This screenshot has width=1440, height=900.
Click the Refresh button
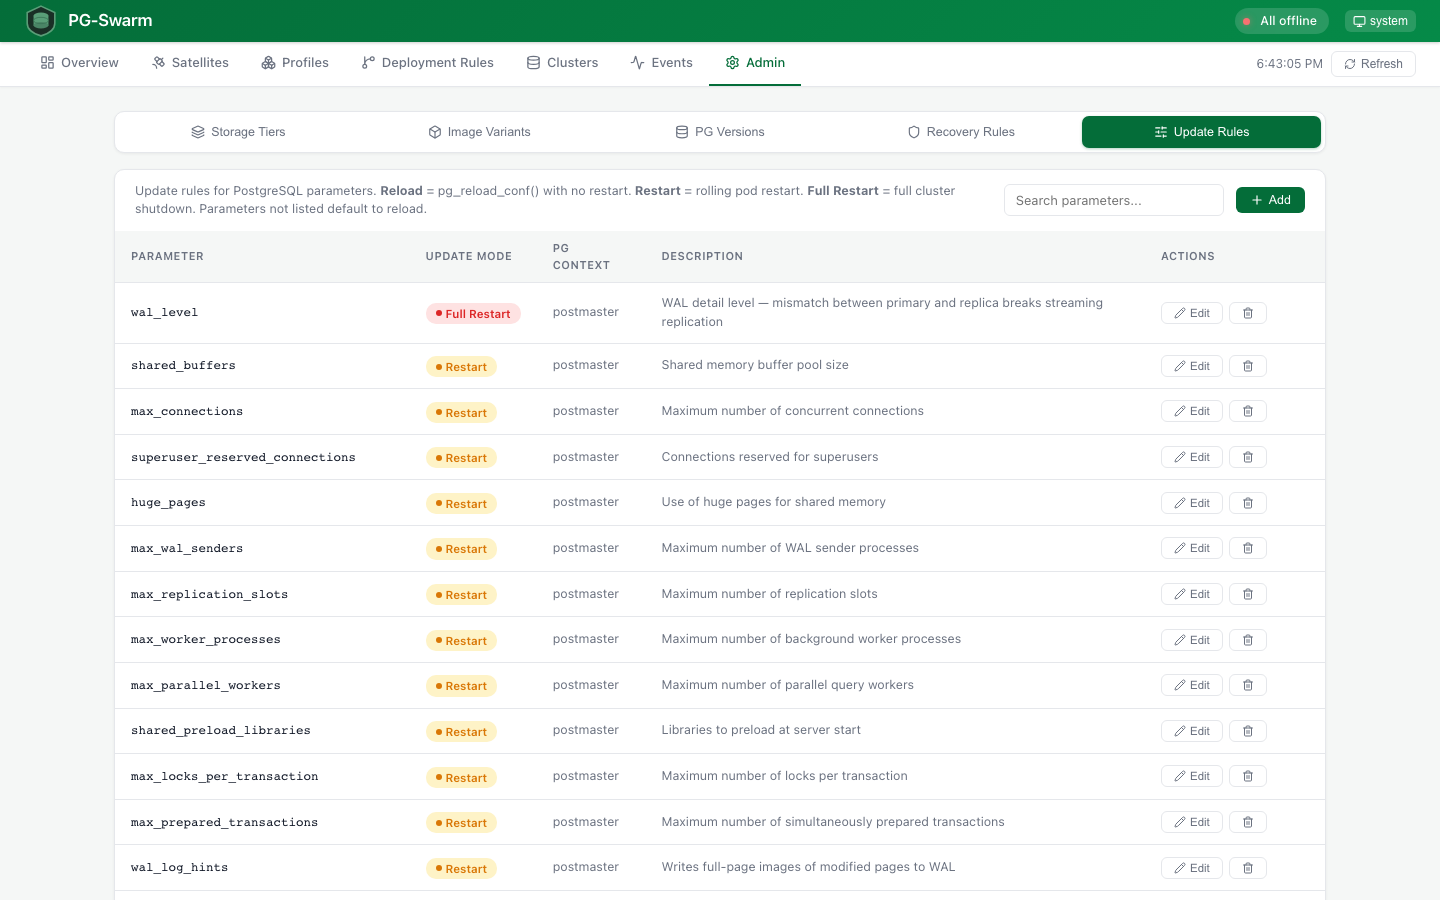1373,64
